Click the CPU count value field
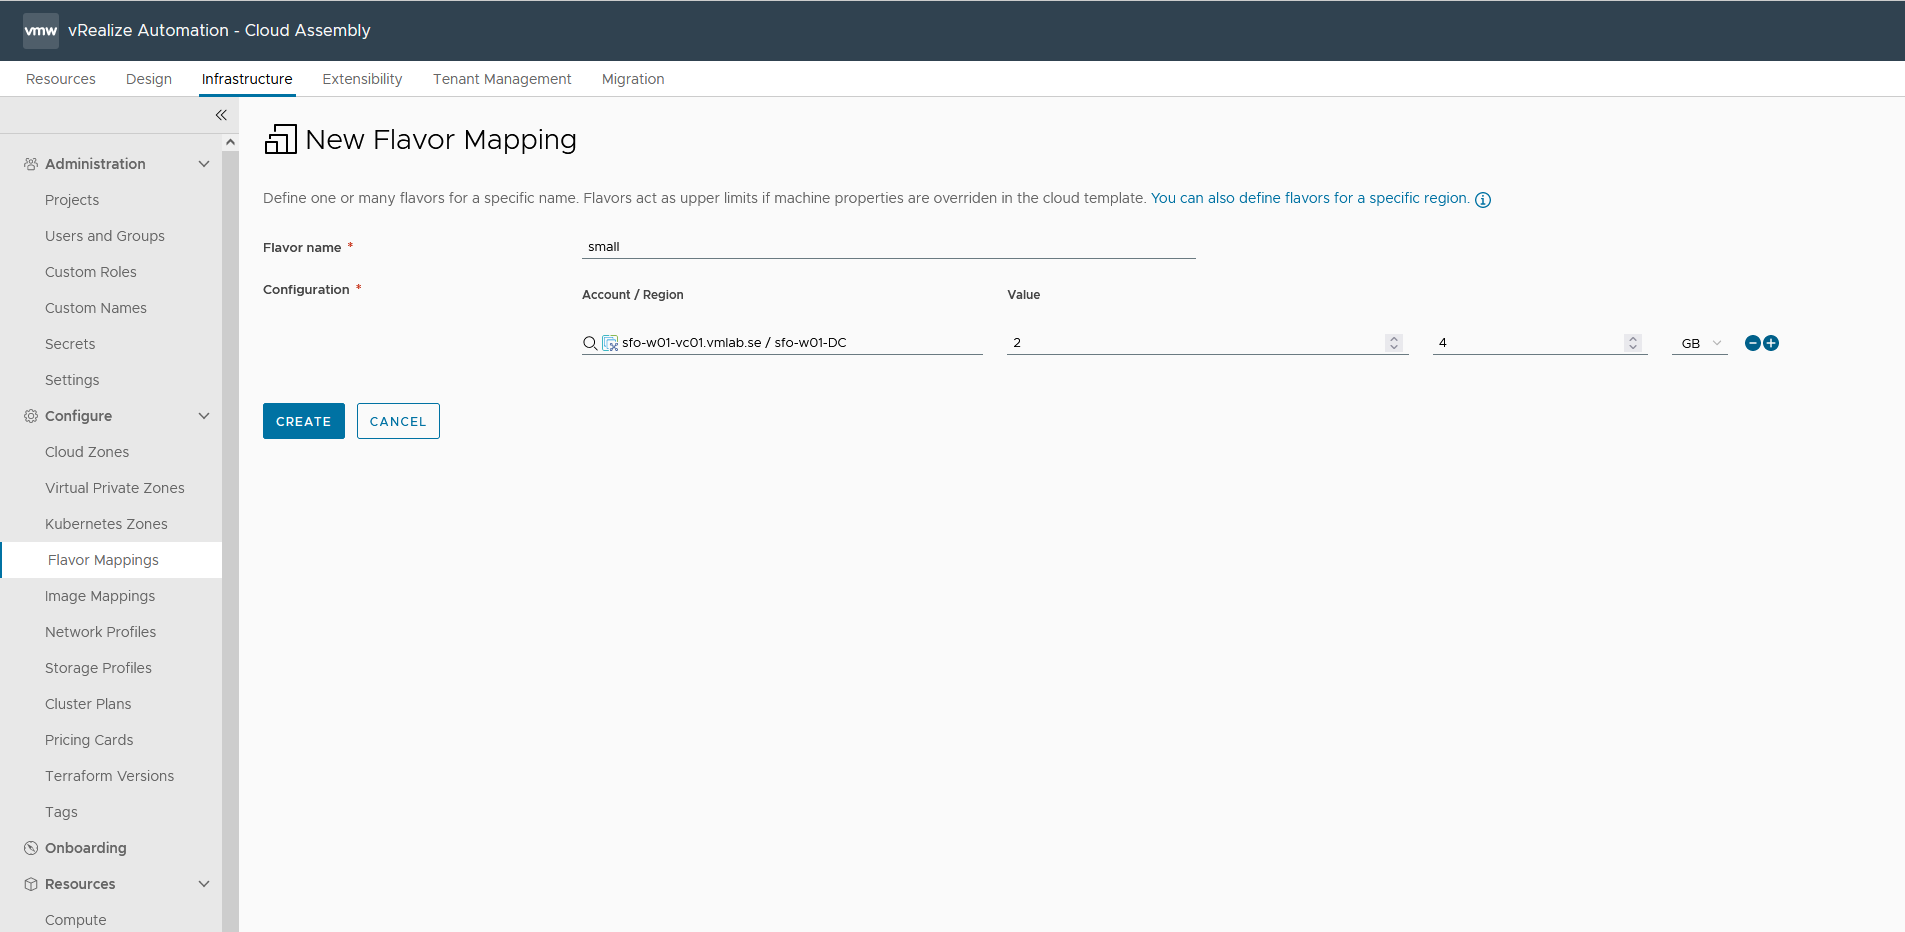Screen dimensions: 1905x932 [1208, 343]
